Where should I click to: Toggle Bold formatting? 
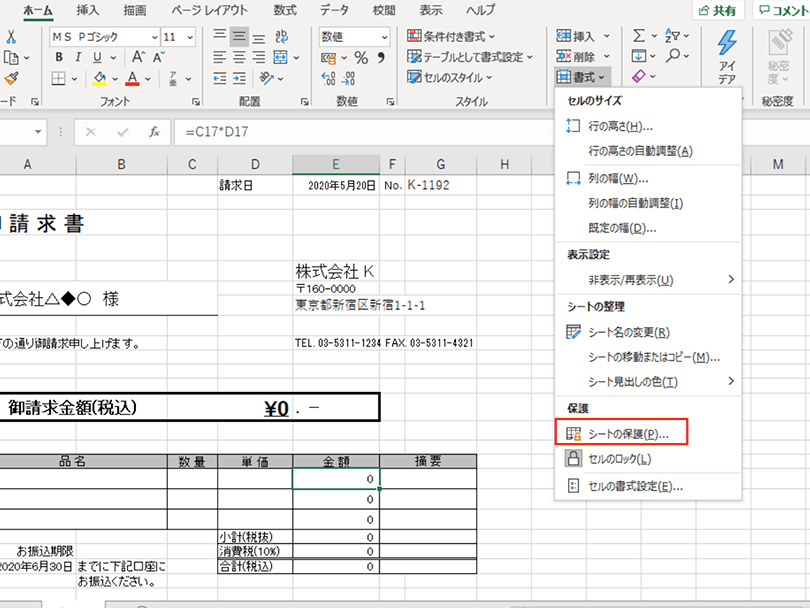point(59,57)
